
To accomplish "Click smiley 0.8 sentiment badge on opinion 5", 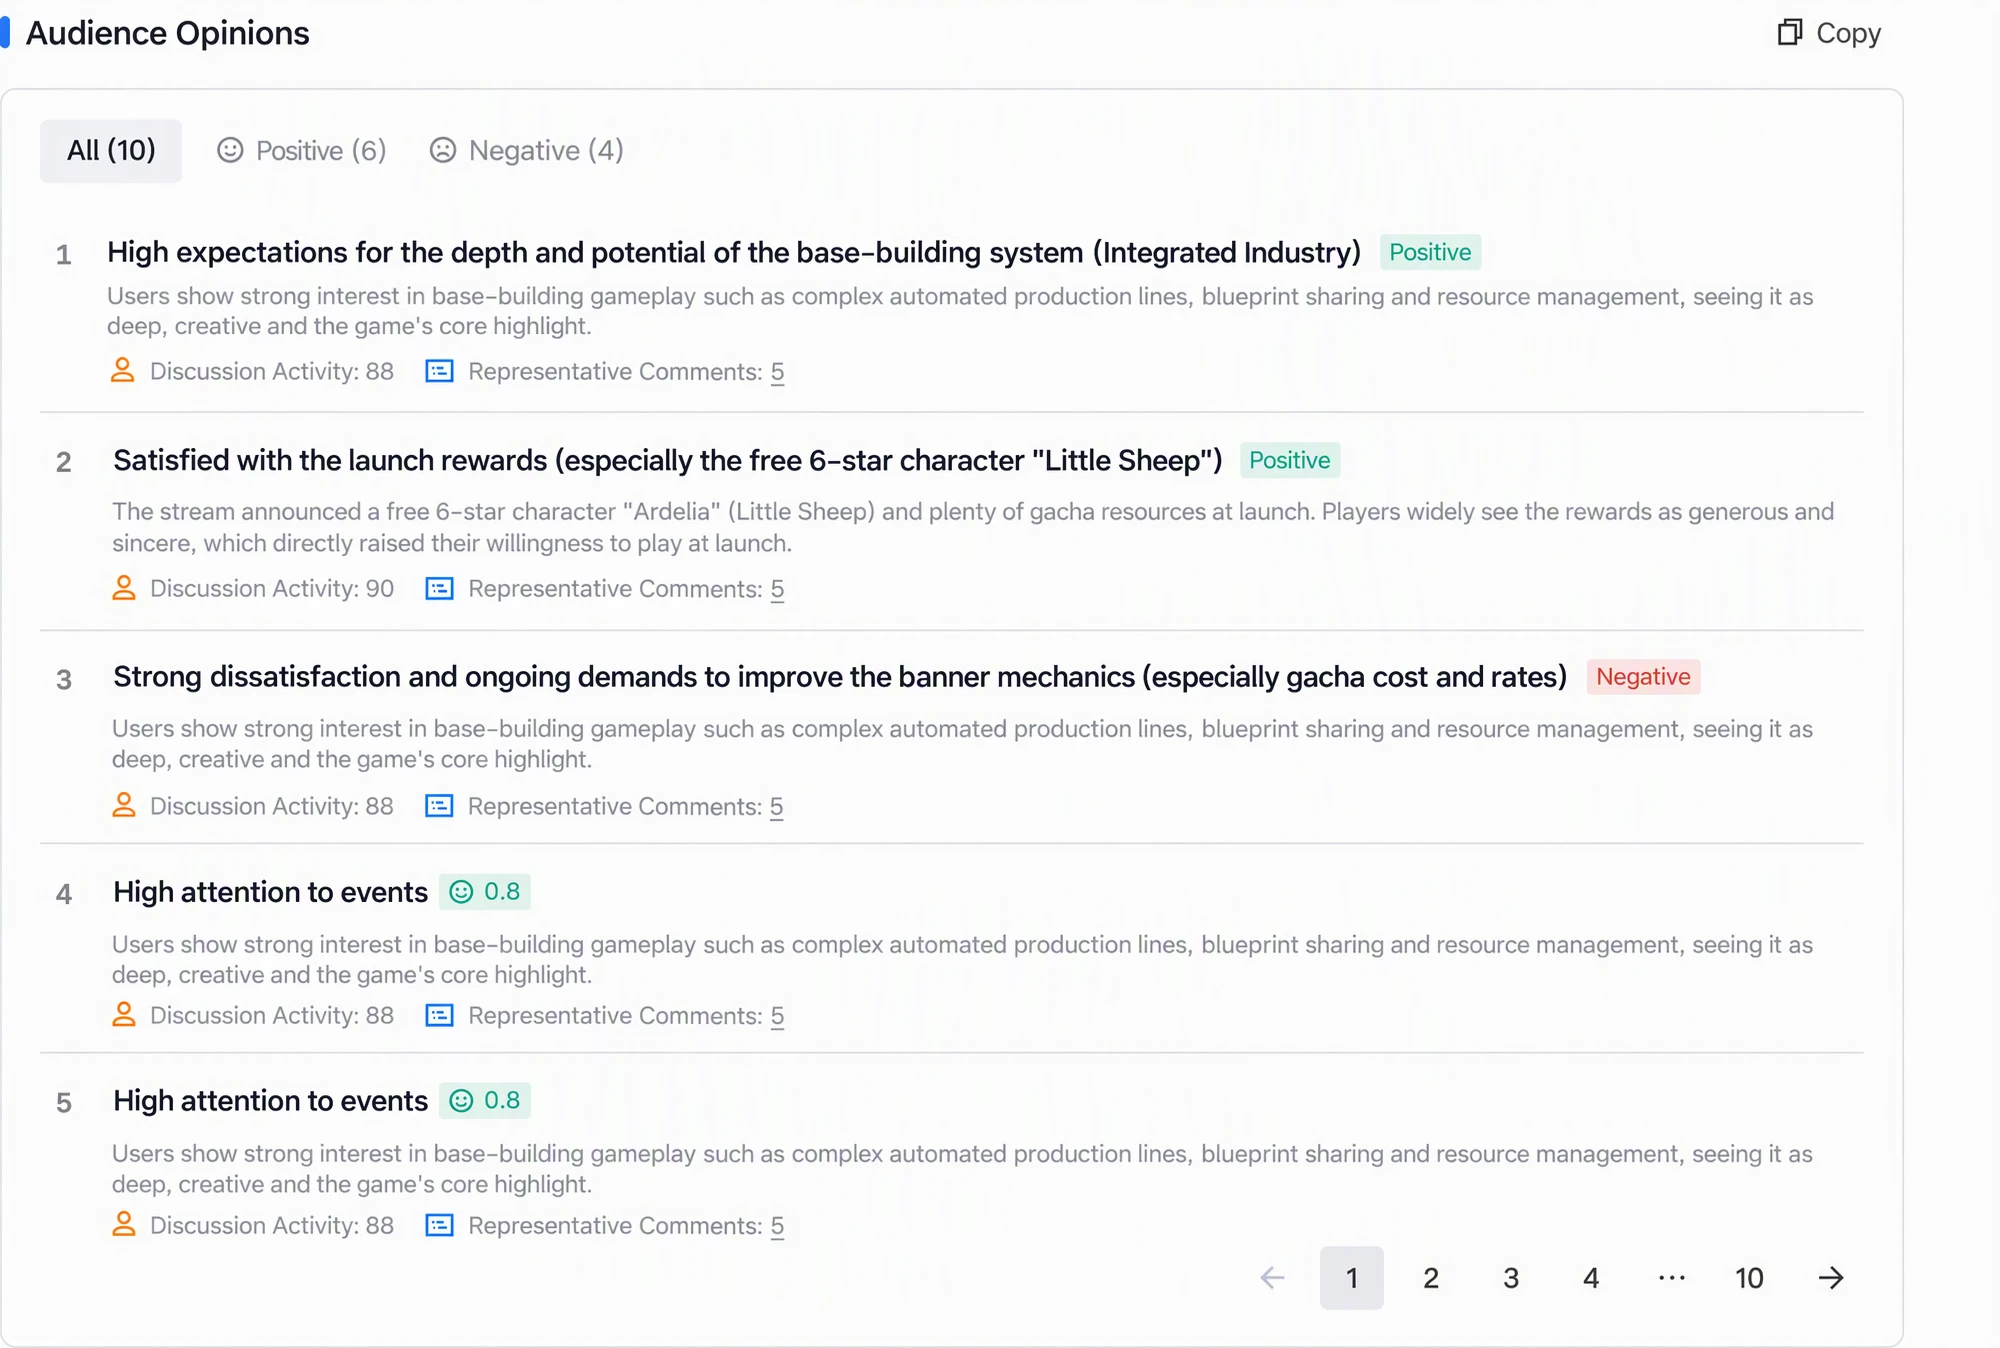I will point(485,1100).
